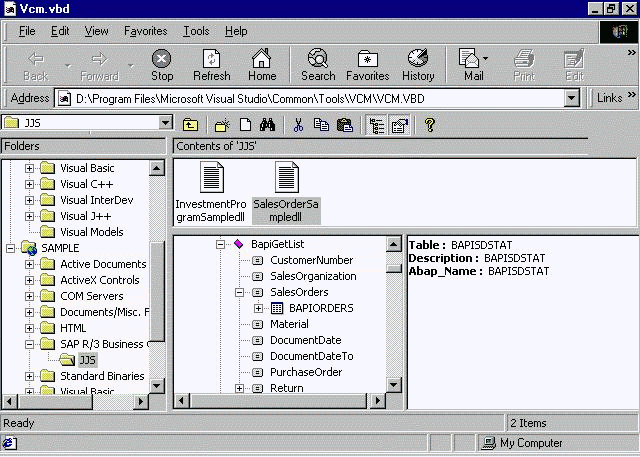Collapse the SalesOrders node
The width and height of the screenshot is (640, 457).
[x=240, y=292]
